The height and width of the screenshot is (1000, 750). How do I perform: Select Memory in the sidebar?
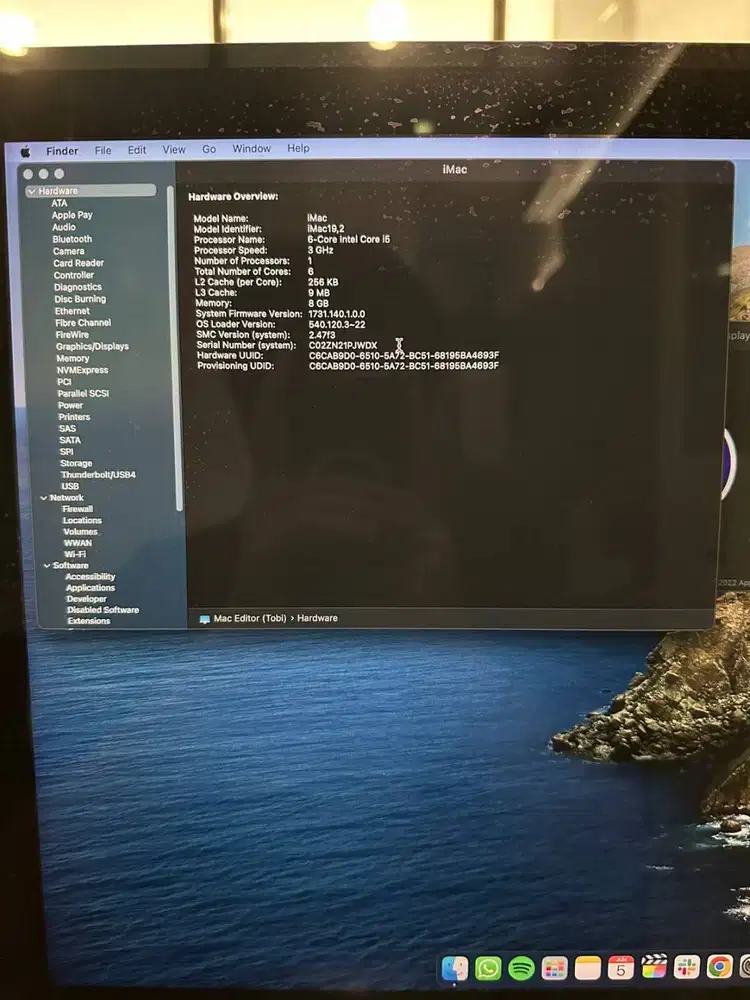tap(73, 358)
